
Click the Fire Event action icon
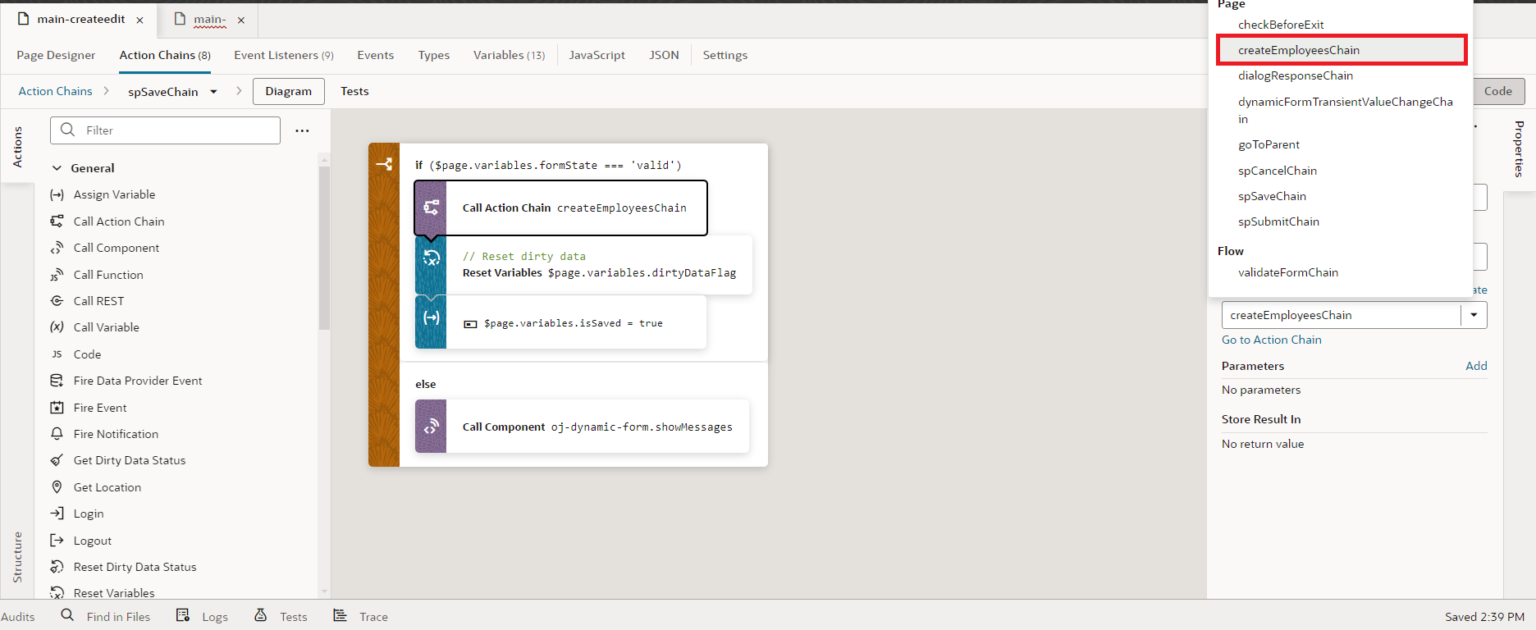[x=57, y=407]
